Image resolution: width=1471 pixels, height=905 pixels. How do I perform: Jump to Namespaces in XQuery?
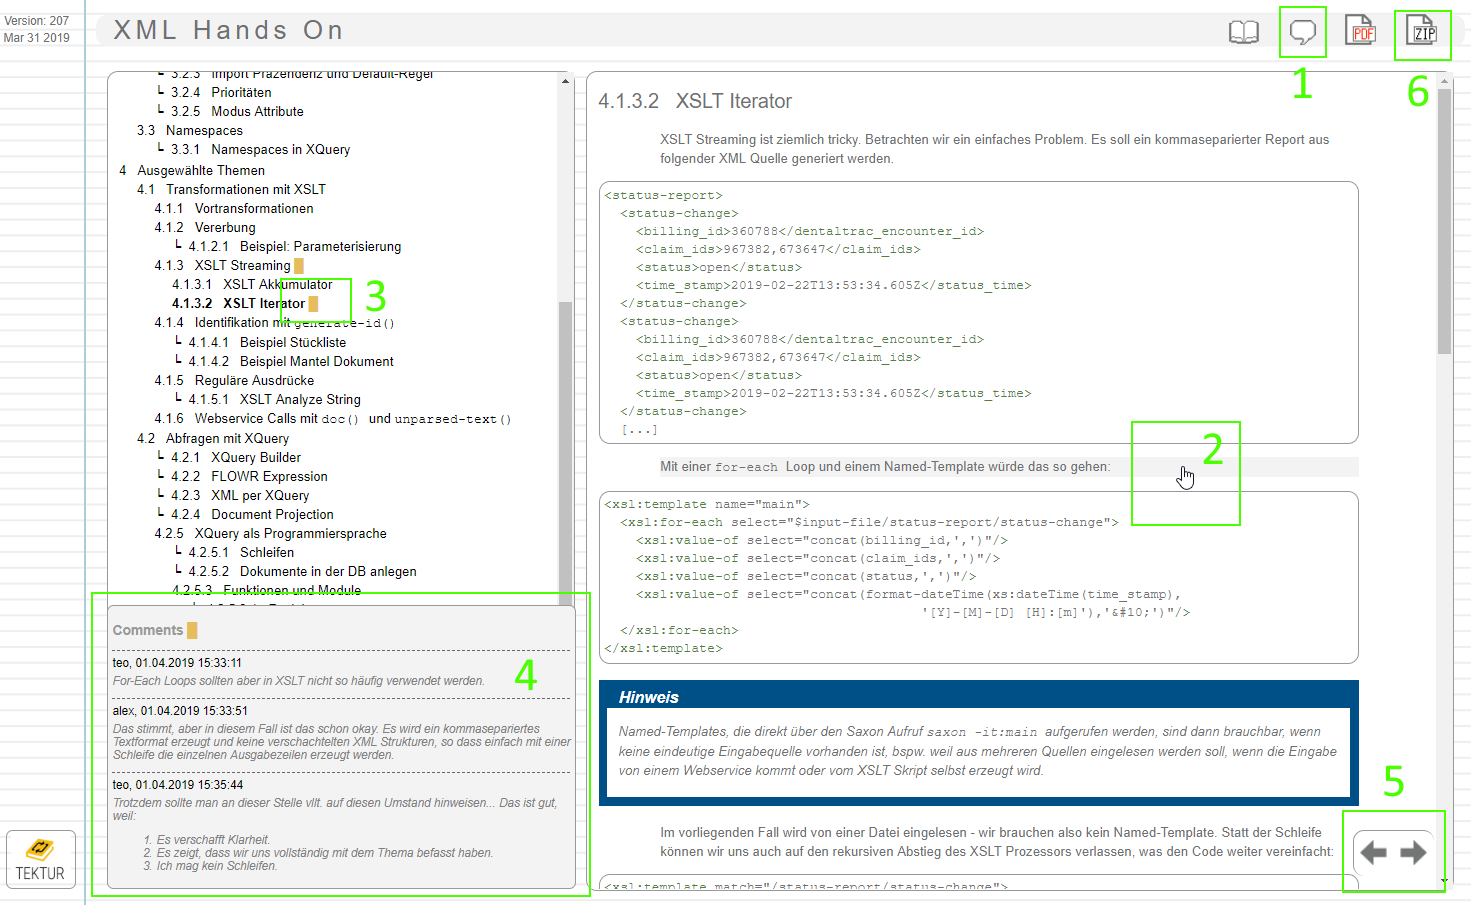[x=280, y=149]
